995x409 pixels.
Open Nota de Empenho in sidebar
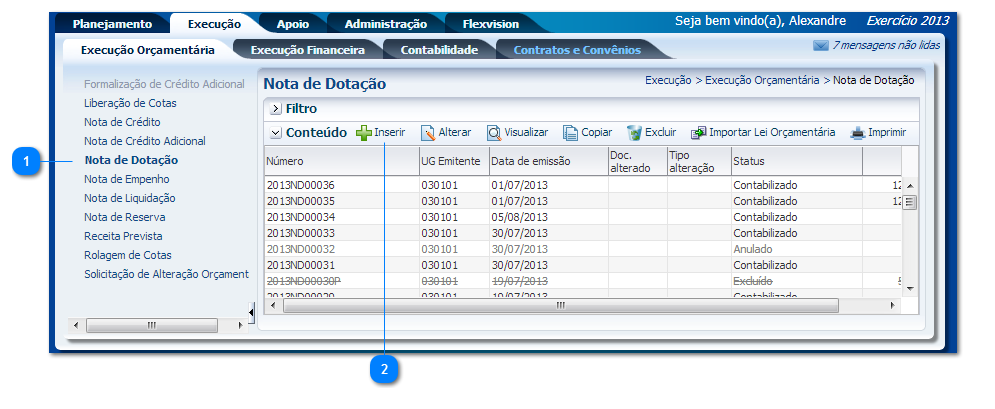[x=127, y=179]
